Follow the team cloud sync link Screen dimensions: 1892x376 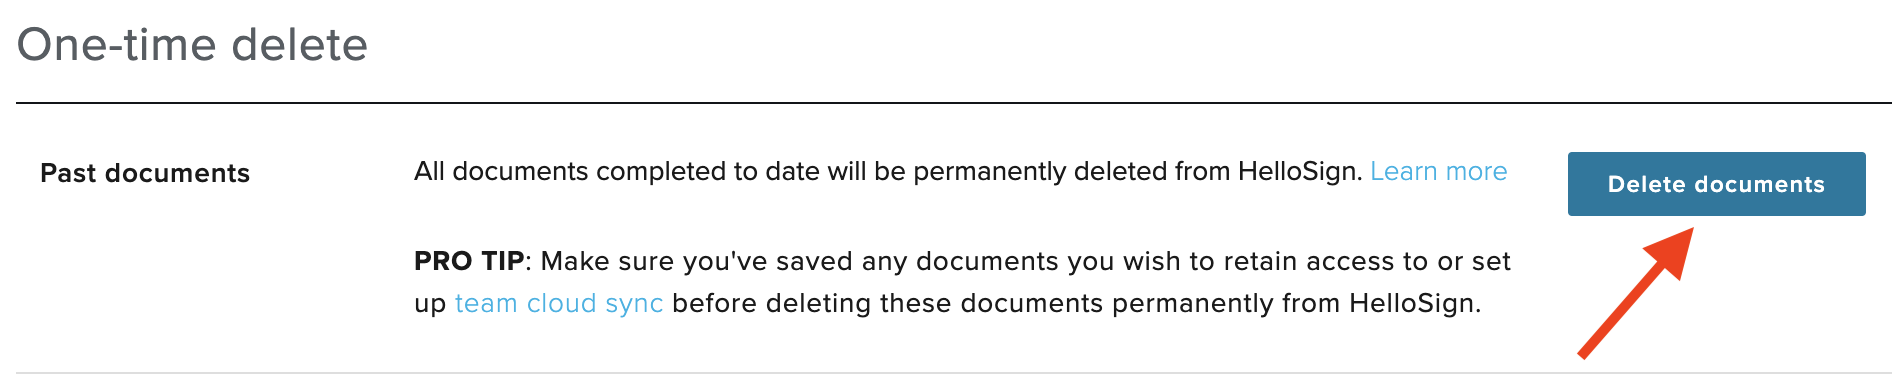(559, 304)
